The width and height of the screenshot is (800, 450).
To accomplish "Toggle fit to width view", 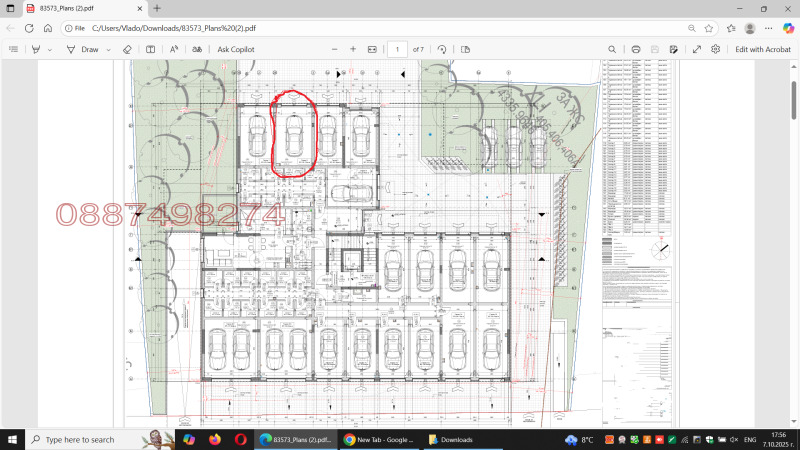I will point(372,49).
